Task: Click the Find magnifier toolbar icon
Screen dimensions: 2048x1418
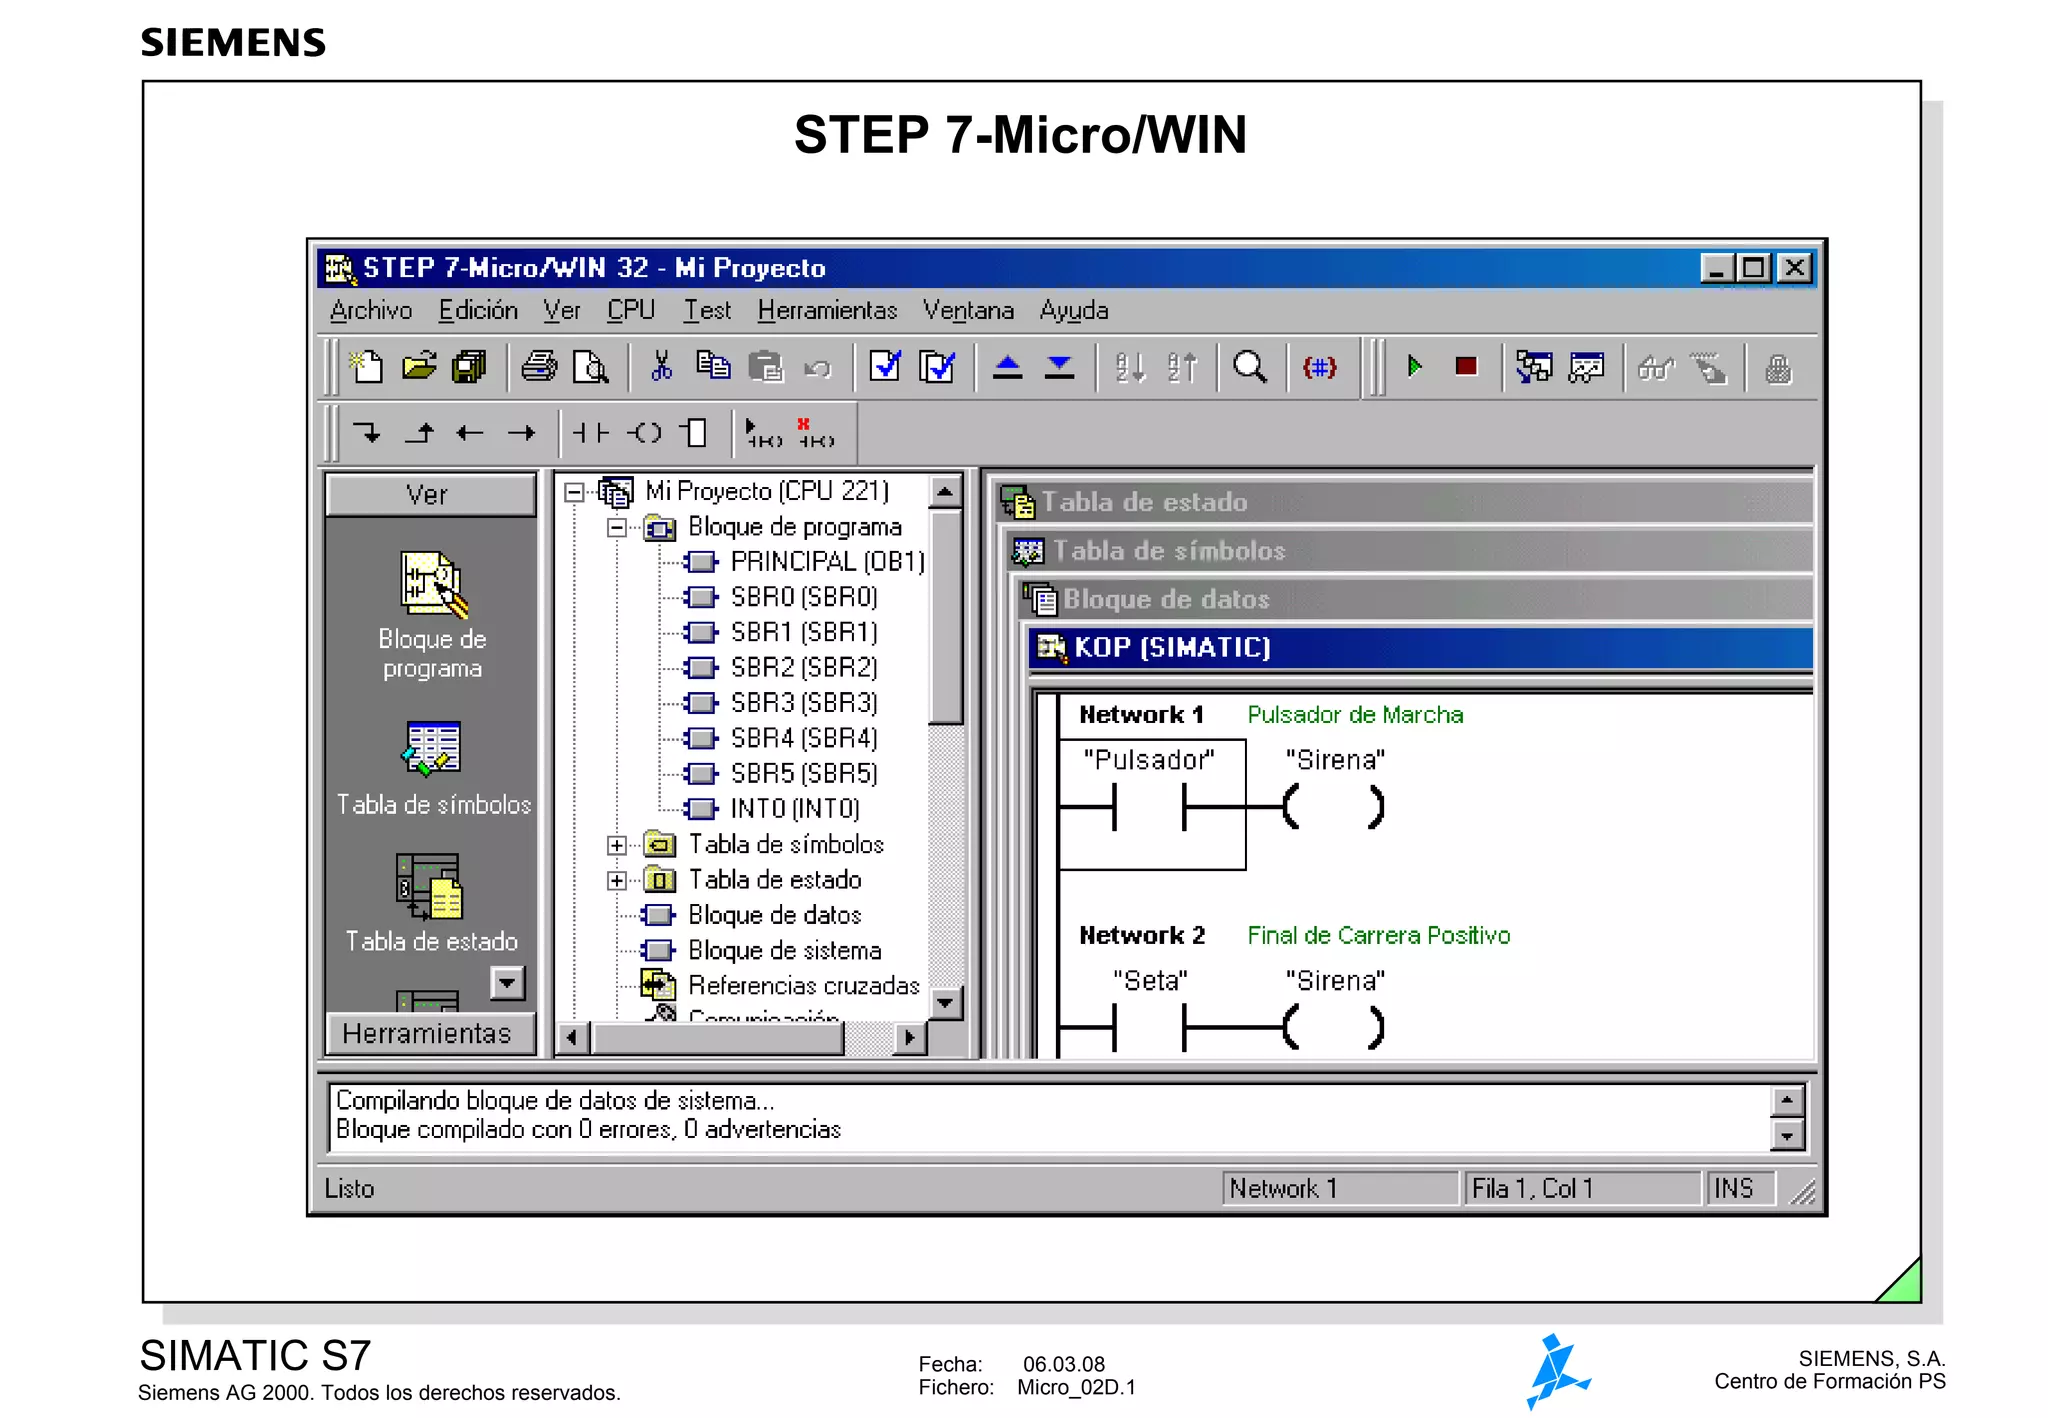Action: click(x=1249, y=367)
